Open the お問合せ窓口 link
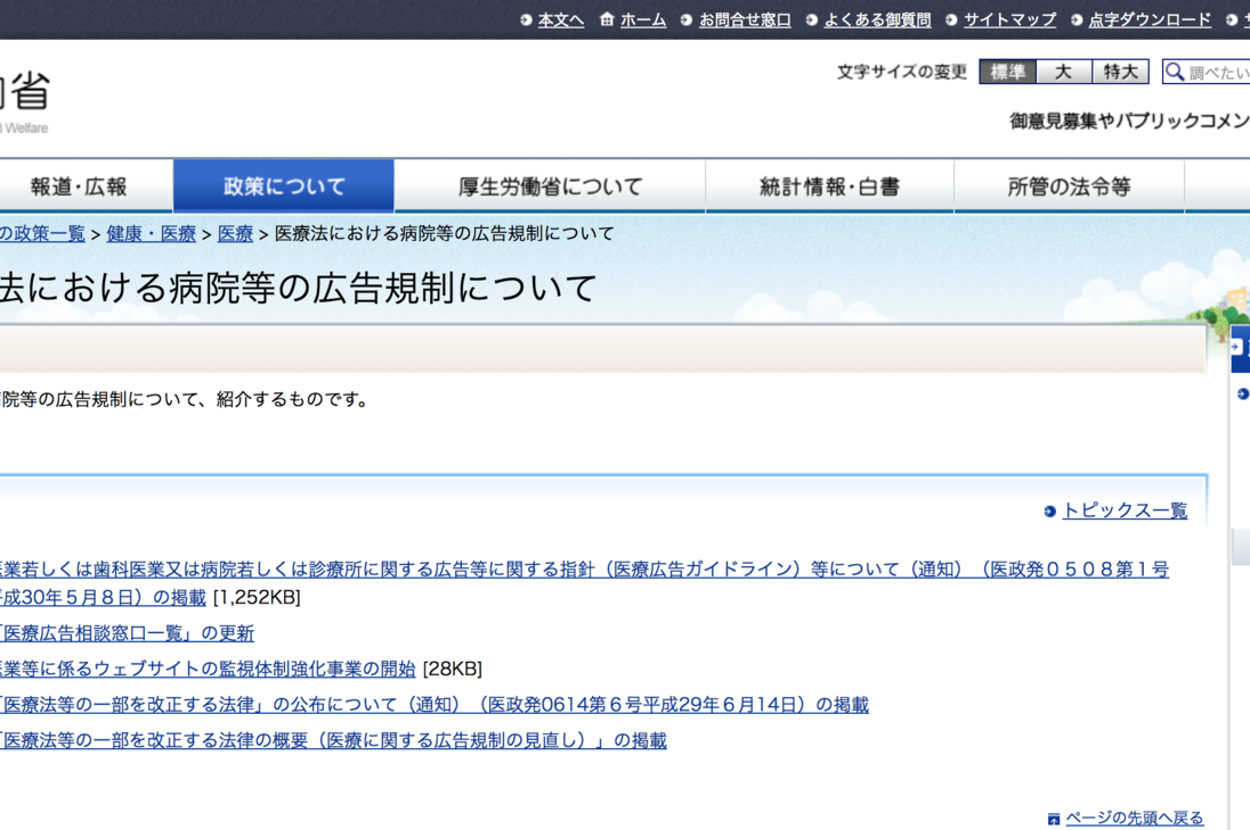This screenshot has height=830, width=1250. pyautogui.click(x=744, y=20)
